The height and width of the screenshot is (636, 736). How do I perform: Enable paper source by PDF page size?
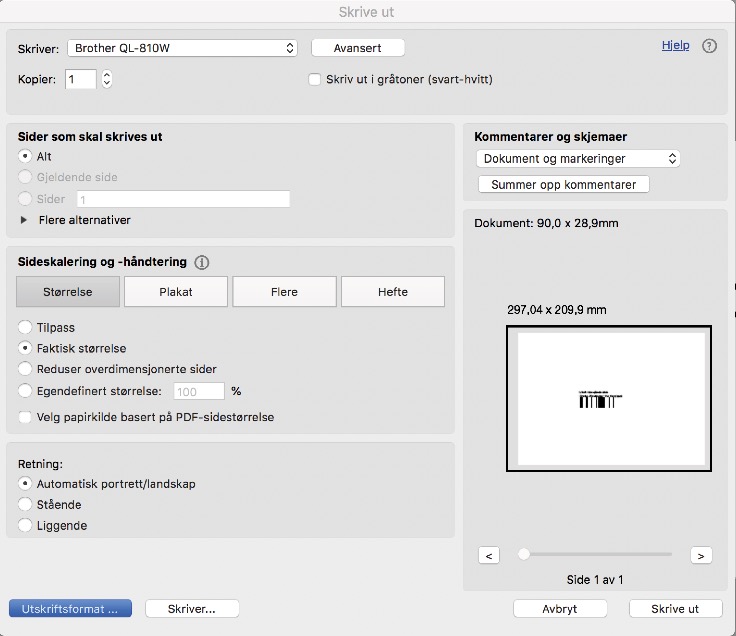tap(25, 417)
